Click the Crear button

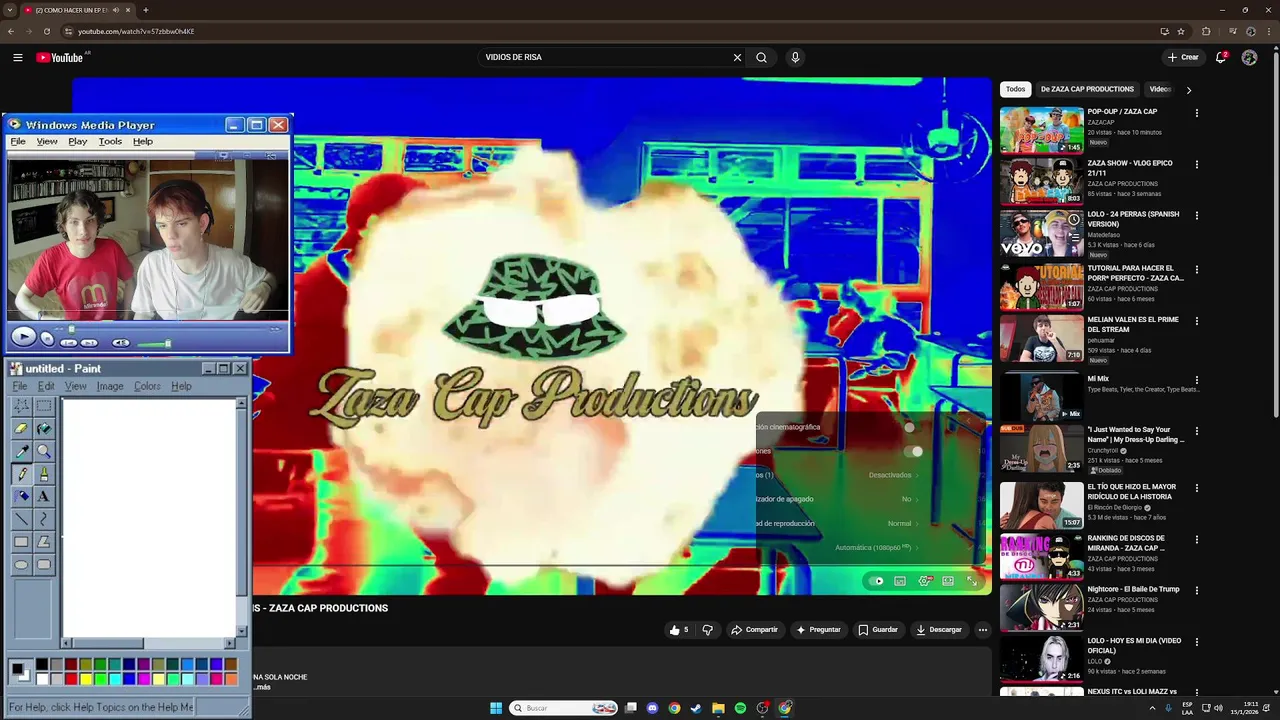(1184, 57)
